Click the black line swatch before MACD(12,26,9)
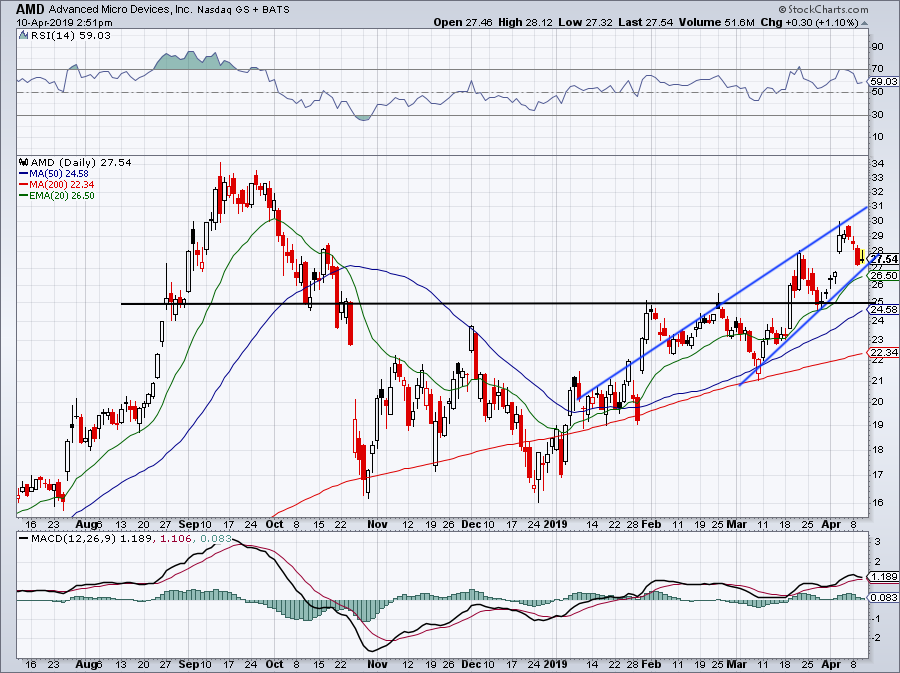Screen dimensions: 900x673 point(24,539)
